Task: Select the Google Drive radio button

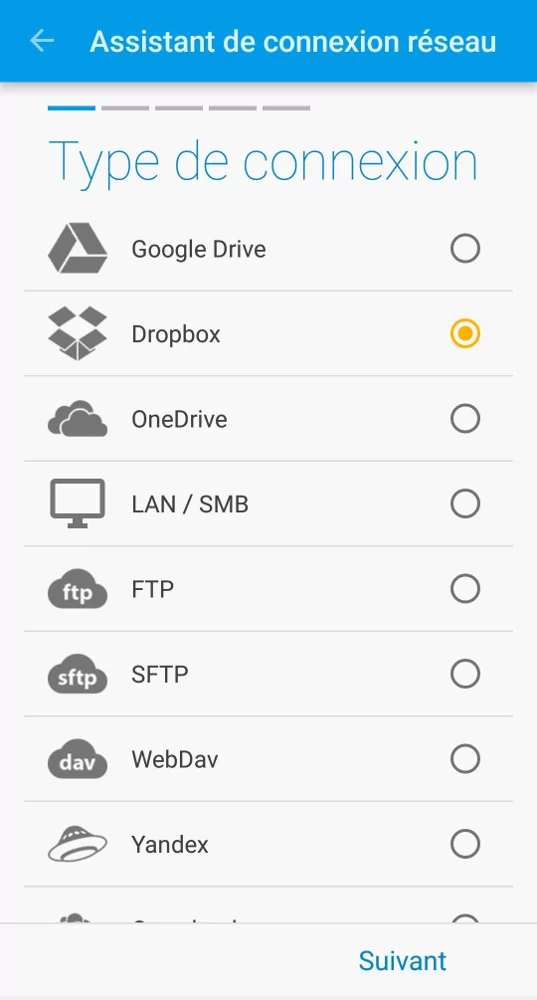Action: click(x=465, y=249)
